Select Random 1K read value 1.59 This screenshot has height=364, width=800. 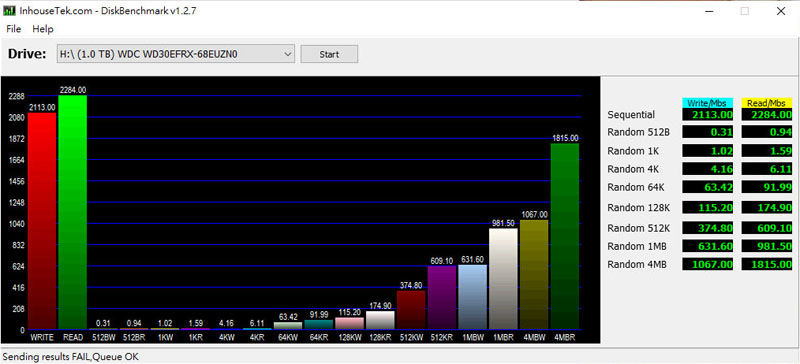tap(766, 151)
